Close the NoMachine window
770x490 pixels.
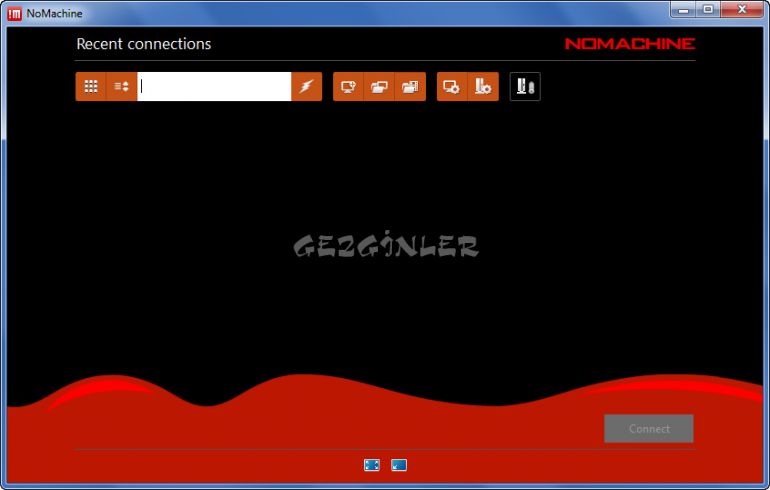741,10
